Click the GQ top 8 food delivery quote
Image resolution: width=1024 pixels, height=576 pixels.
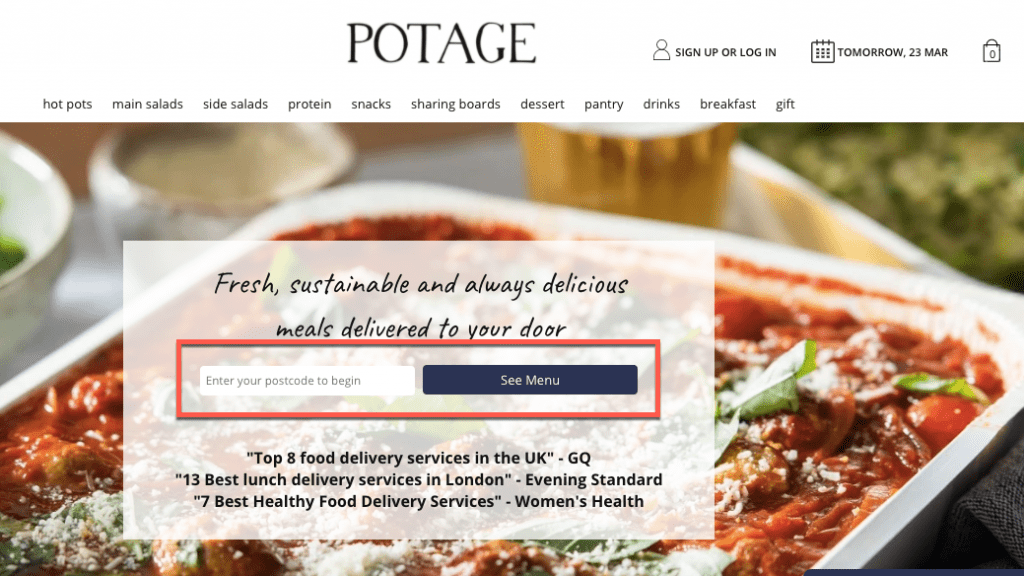point(419,458)
